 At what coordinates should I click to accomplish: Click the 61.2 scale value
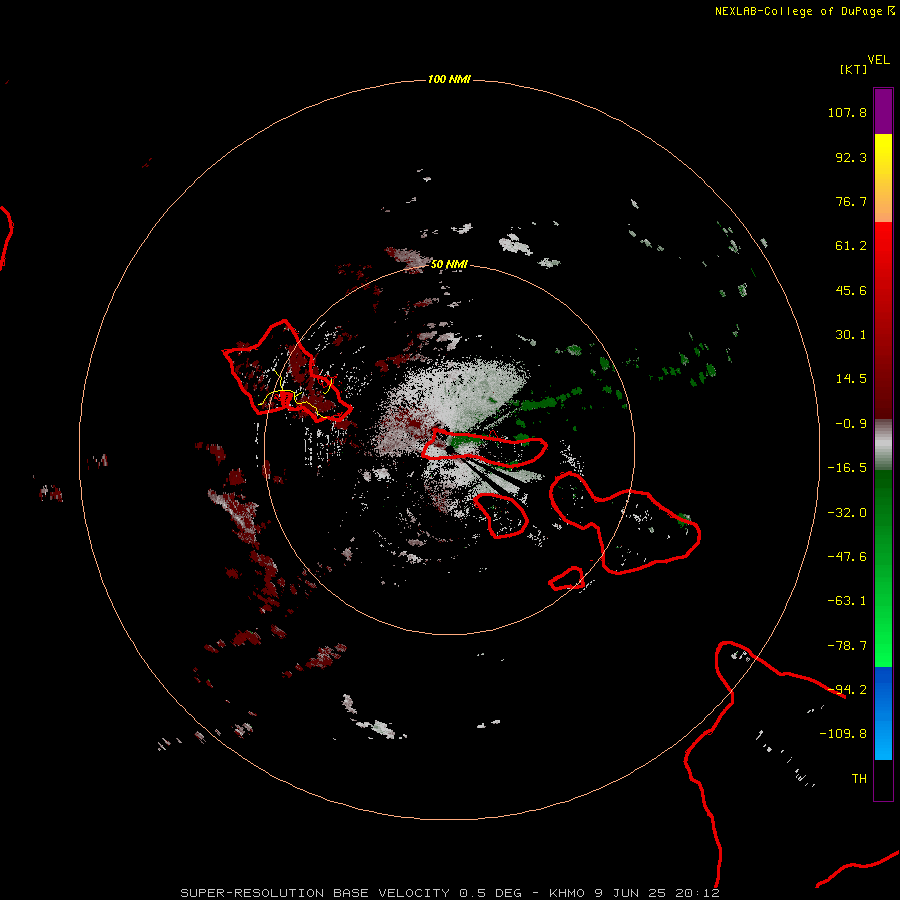851,246
